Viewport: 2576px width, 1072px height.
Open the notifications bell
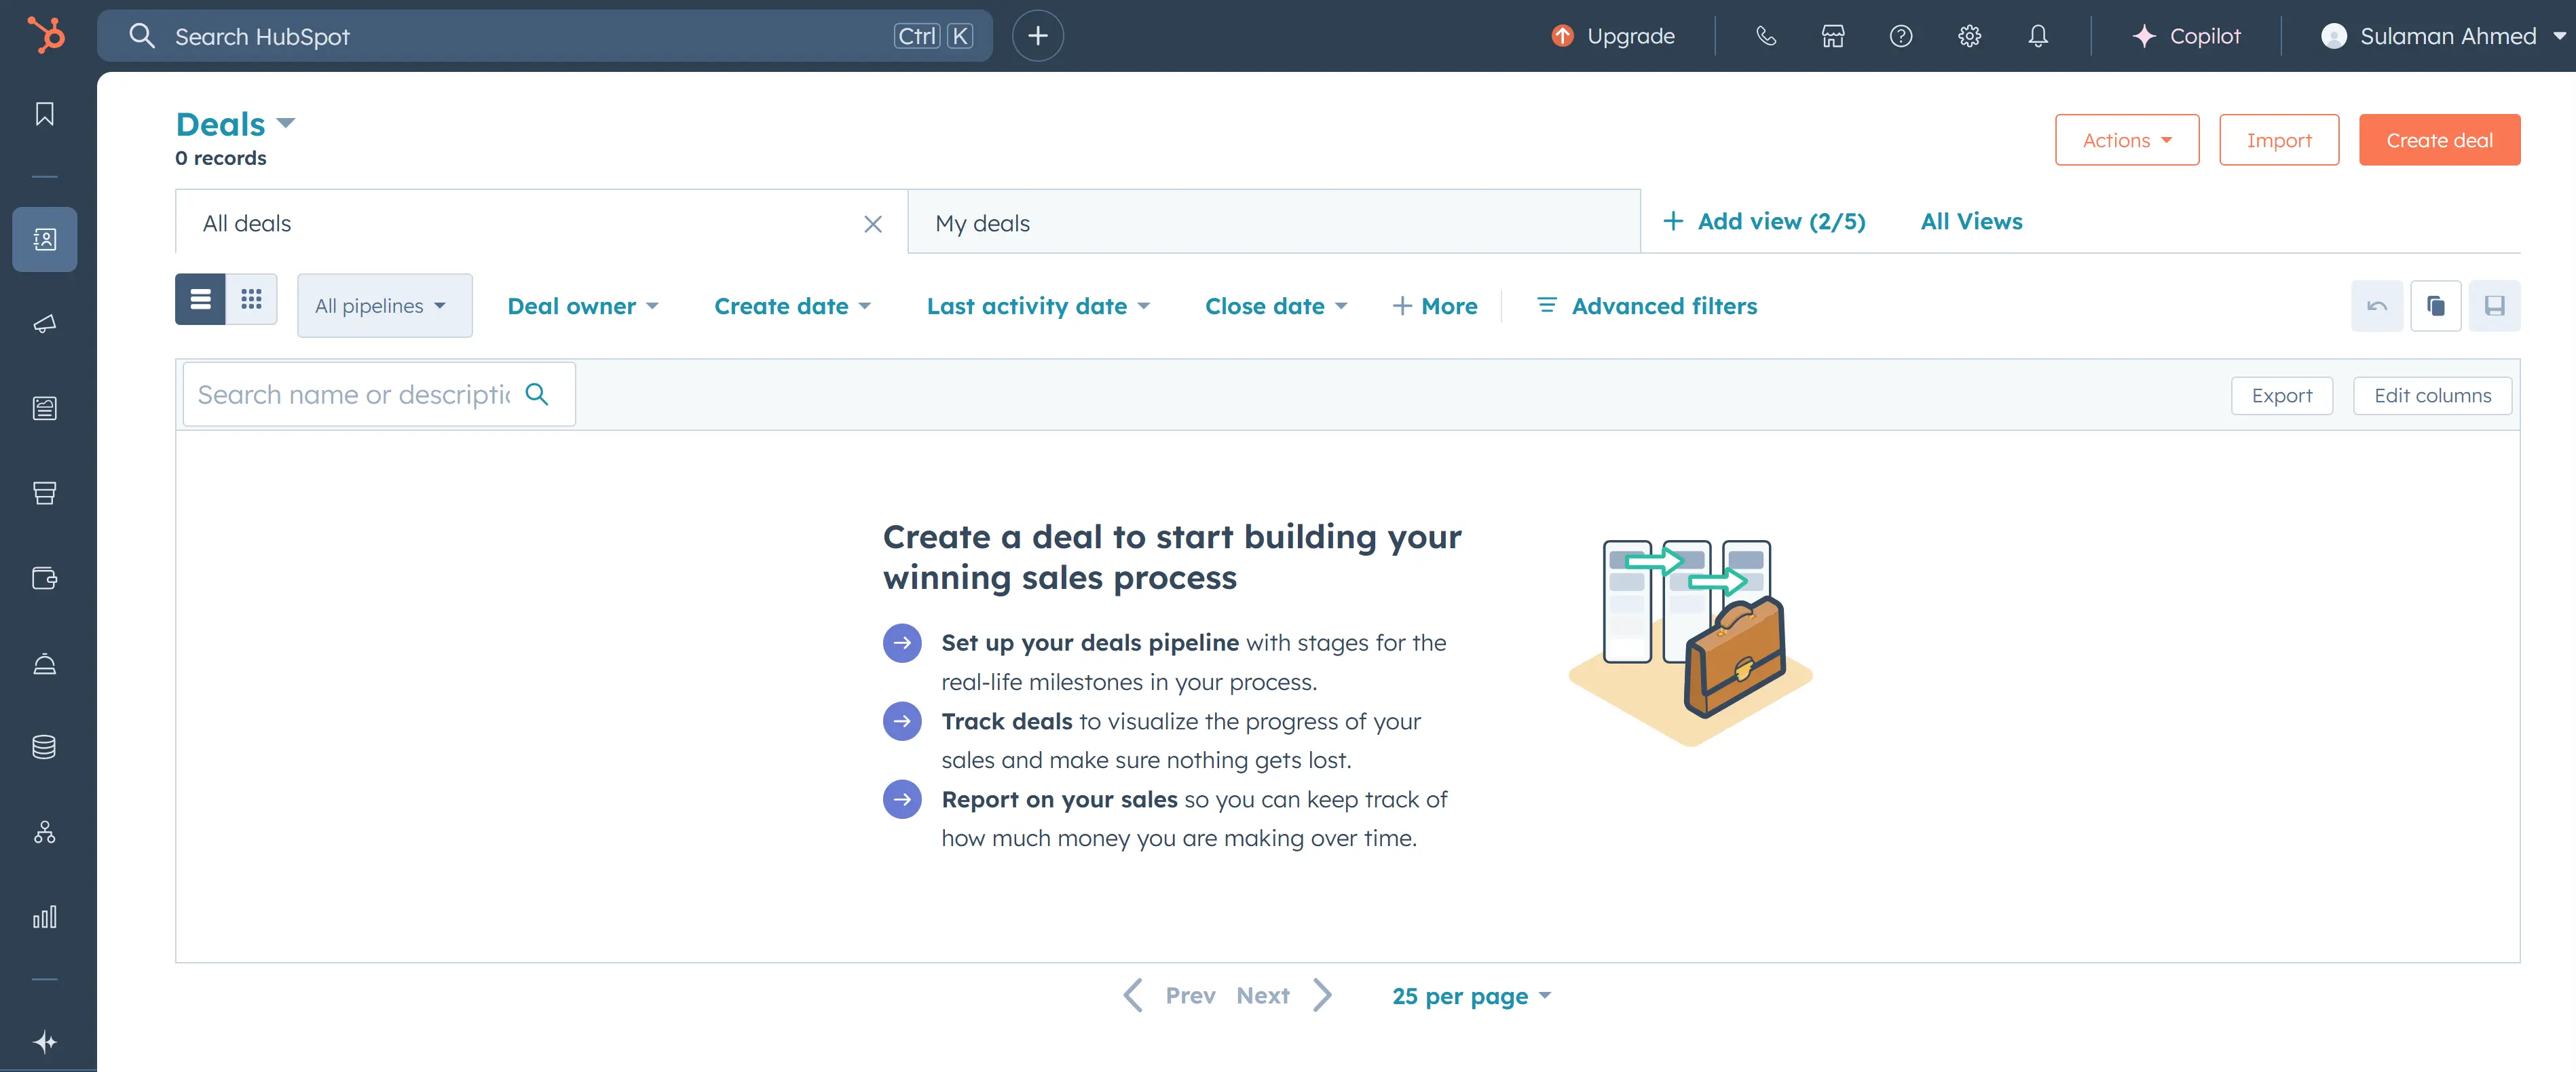pyautogui.click(x=2037, y=35)
